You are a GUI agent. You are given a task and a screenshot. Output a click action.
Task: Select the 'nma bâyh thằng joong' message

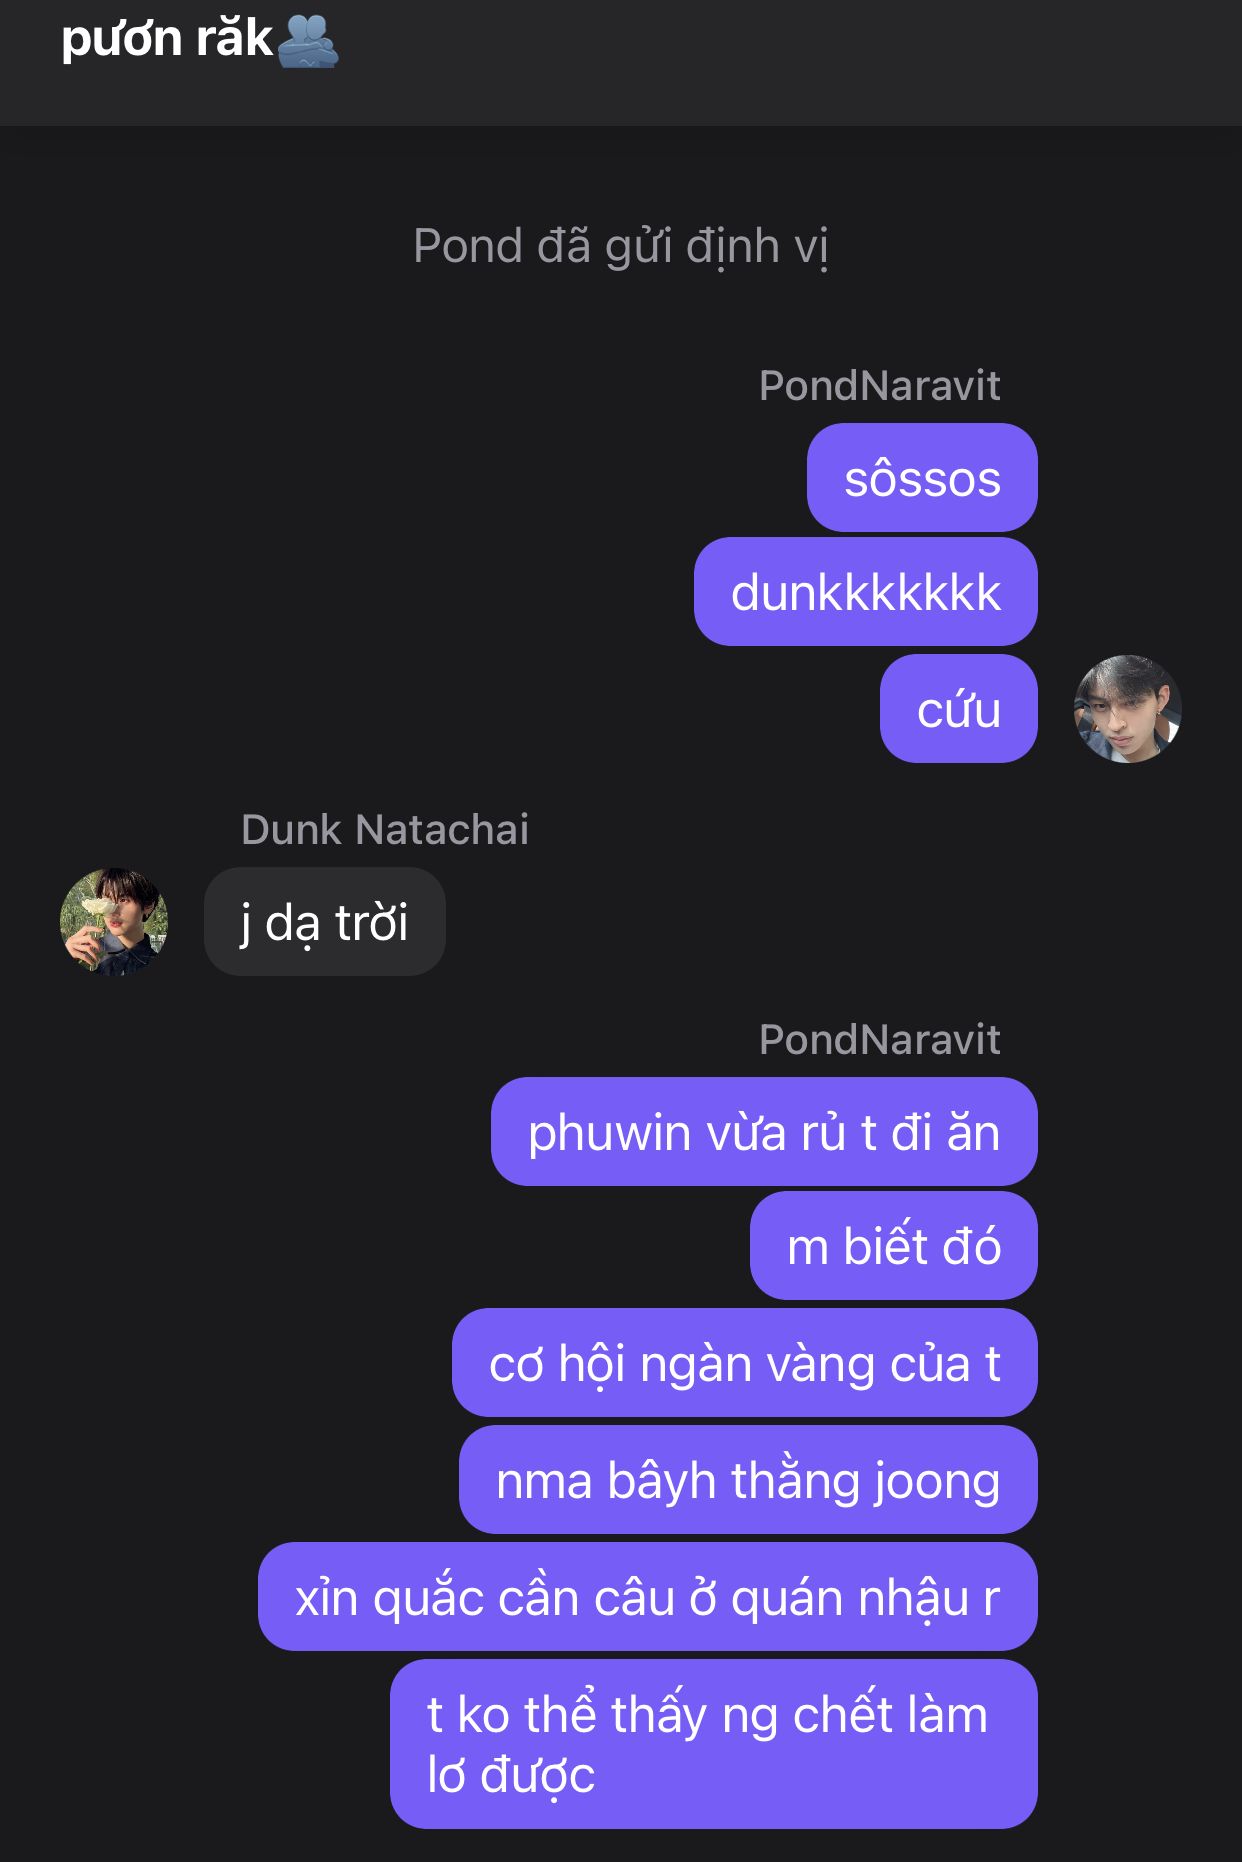tap(748, 1480)
